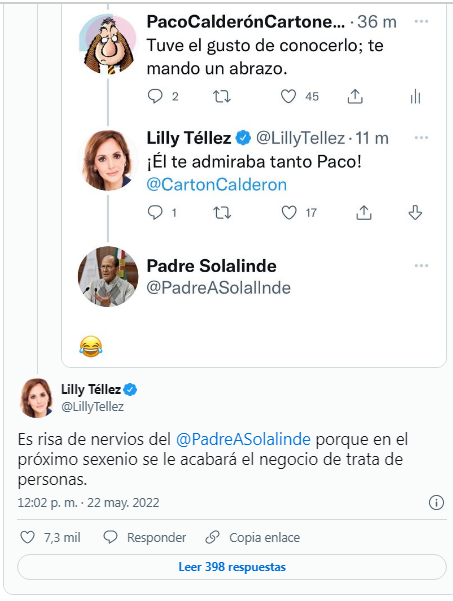Share PacoCalderón's tweet via upload icon
453x601 pixels.
(355, 97)
